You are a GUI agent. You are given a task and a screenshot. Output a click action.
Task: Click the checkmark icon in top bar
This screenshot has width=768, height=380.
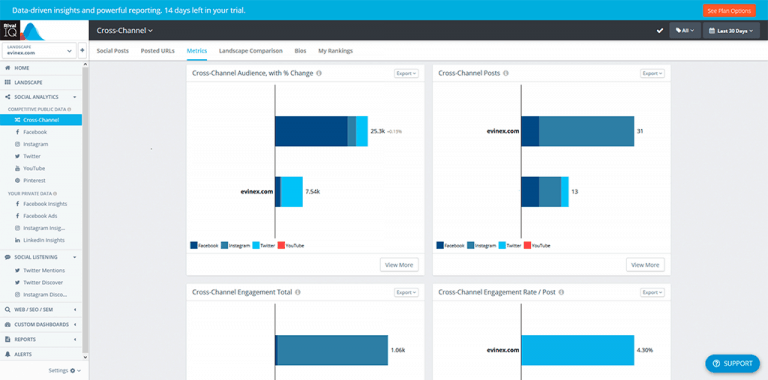pyautogui.click(x=660, y=31)
